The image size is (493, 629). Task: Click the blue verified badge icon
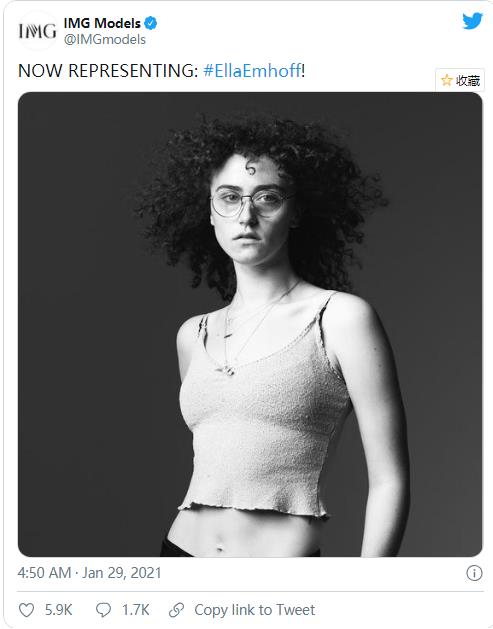[150, 23]
